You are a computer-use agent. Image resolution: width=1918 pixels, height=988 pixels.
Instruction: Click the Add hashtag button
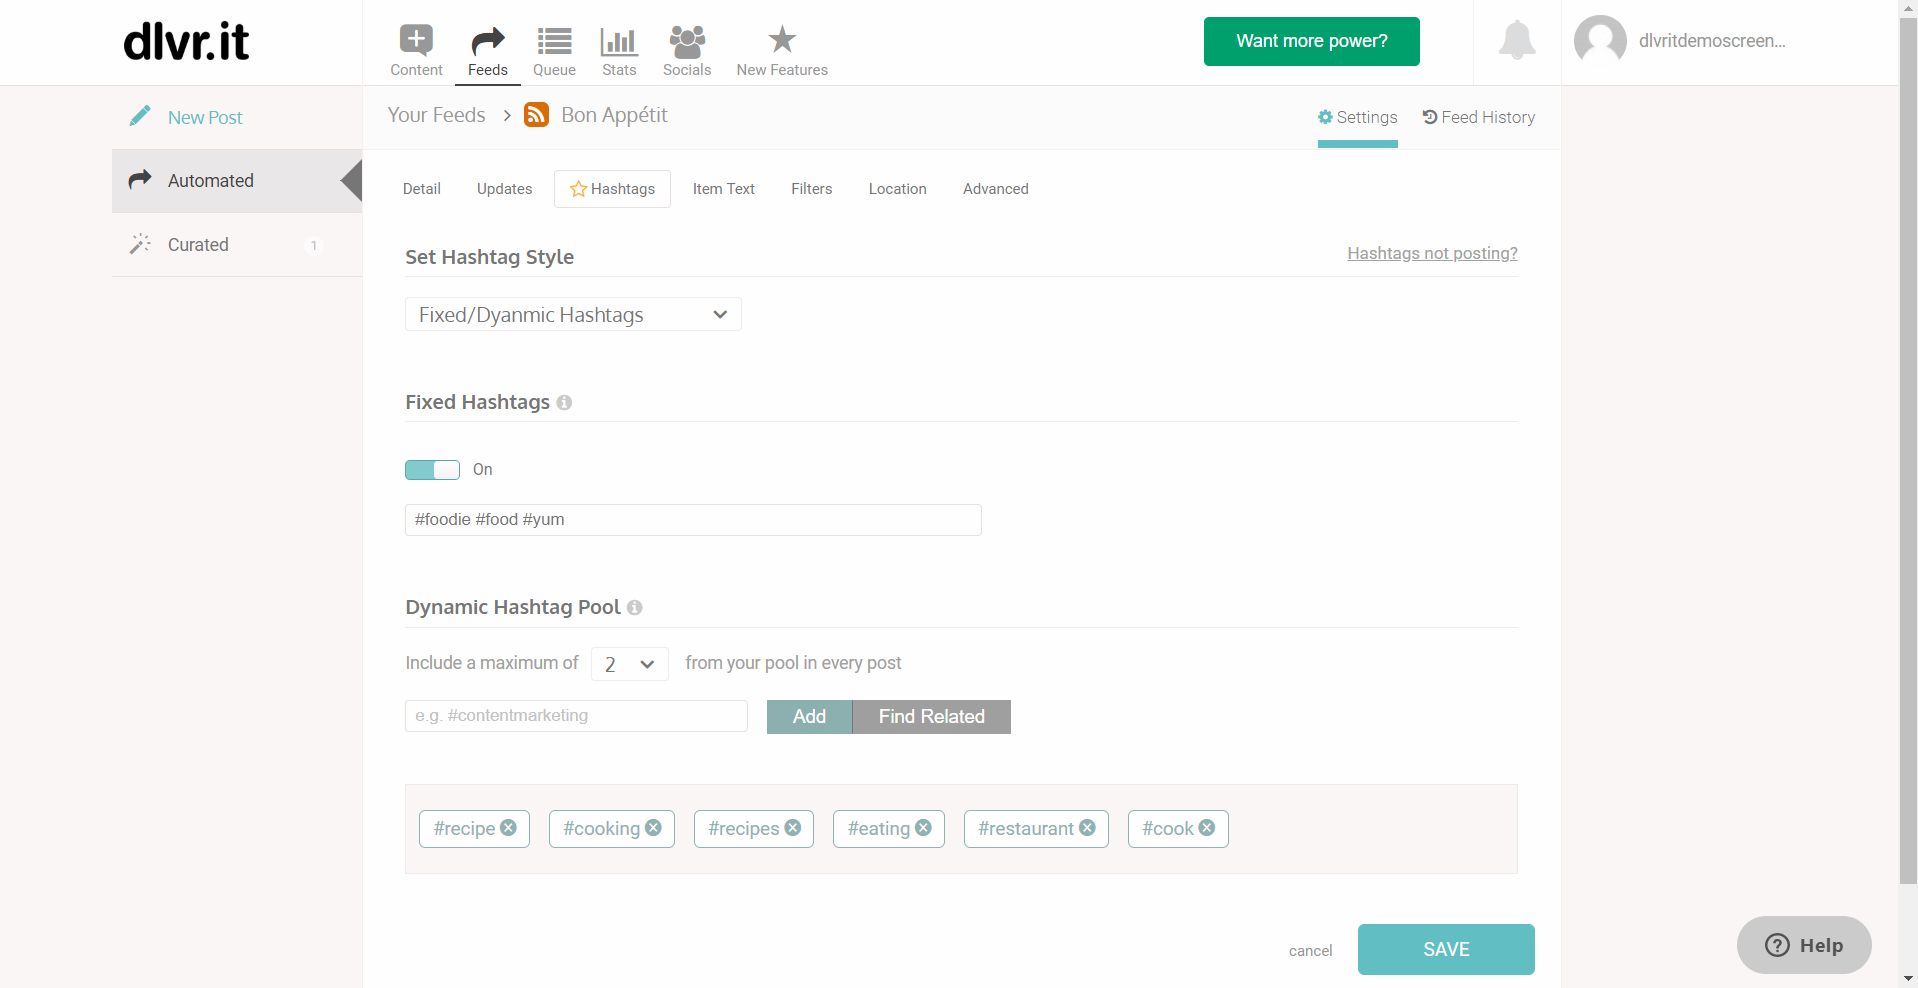[x=809, y=717]
